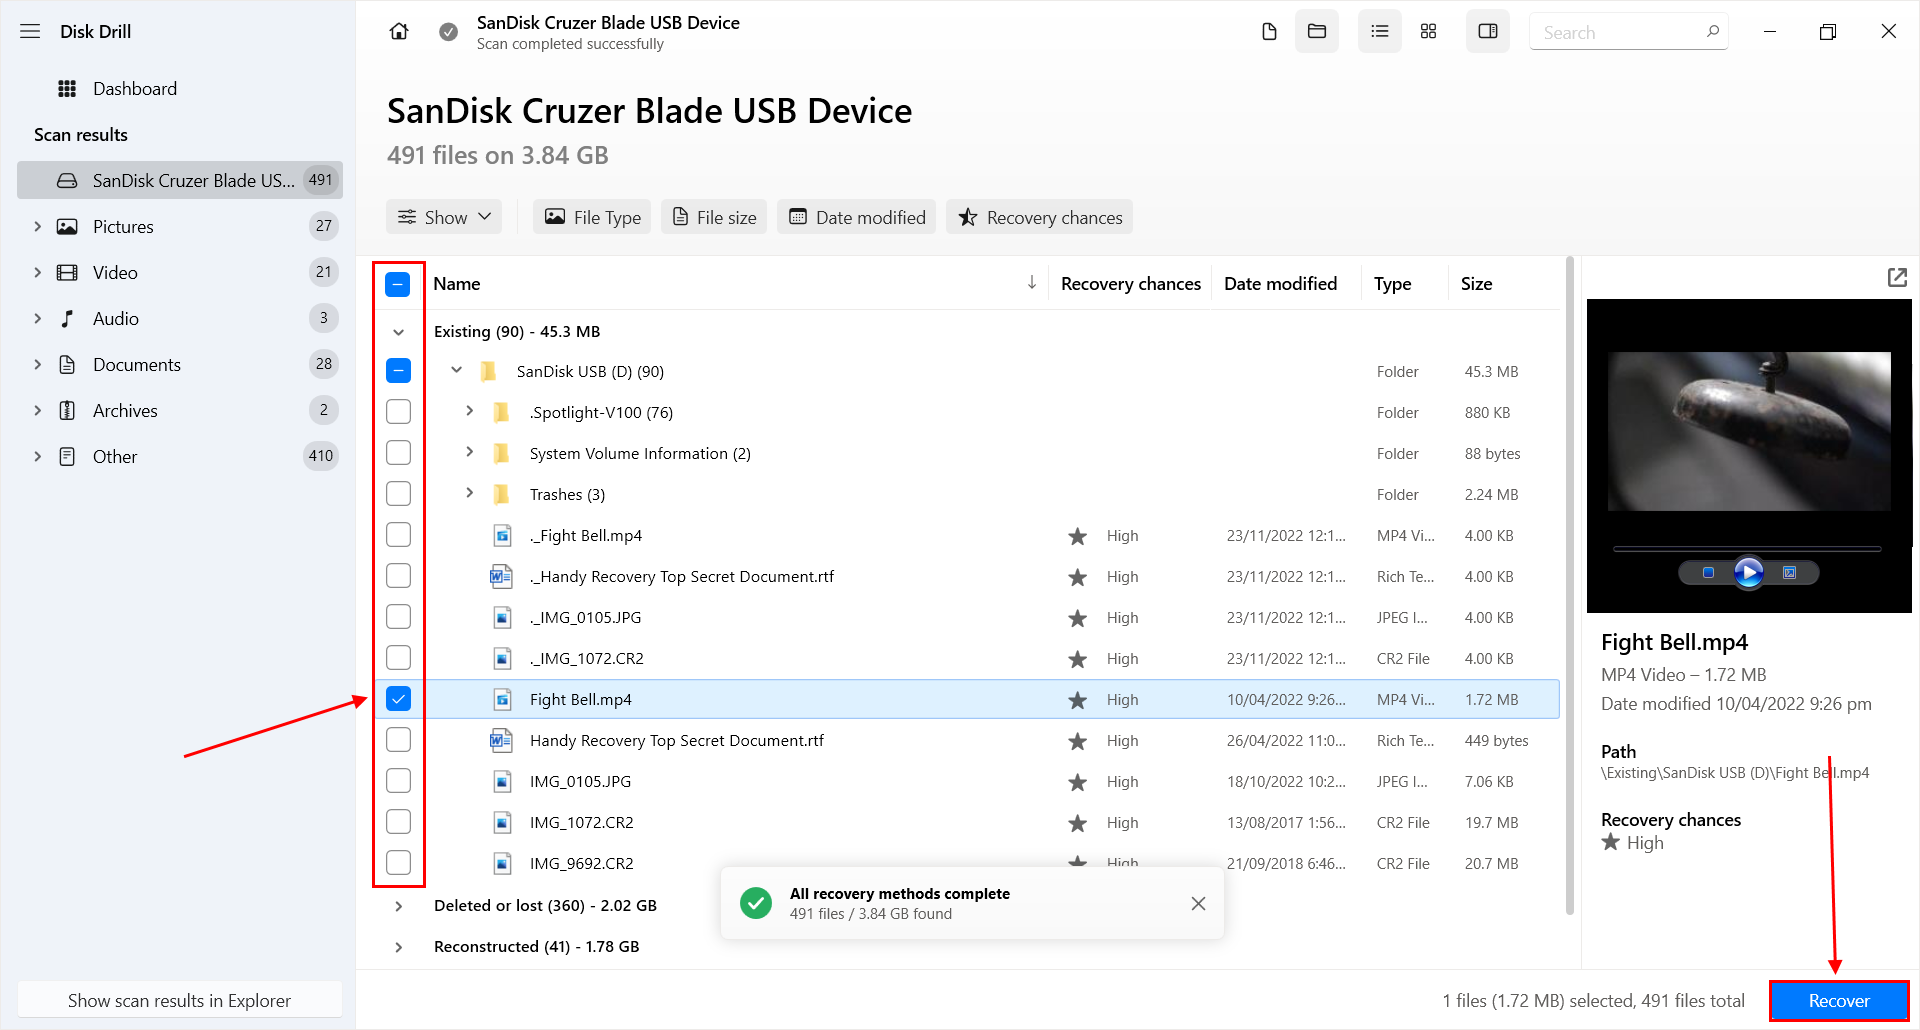Image resolution: width=1920 pixels, height=1030 pixels.
Task: Switch to file view icon
Action: tap(1269, 32)
